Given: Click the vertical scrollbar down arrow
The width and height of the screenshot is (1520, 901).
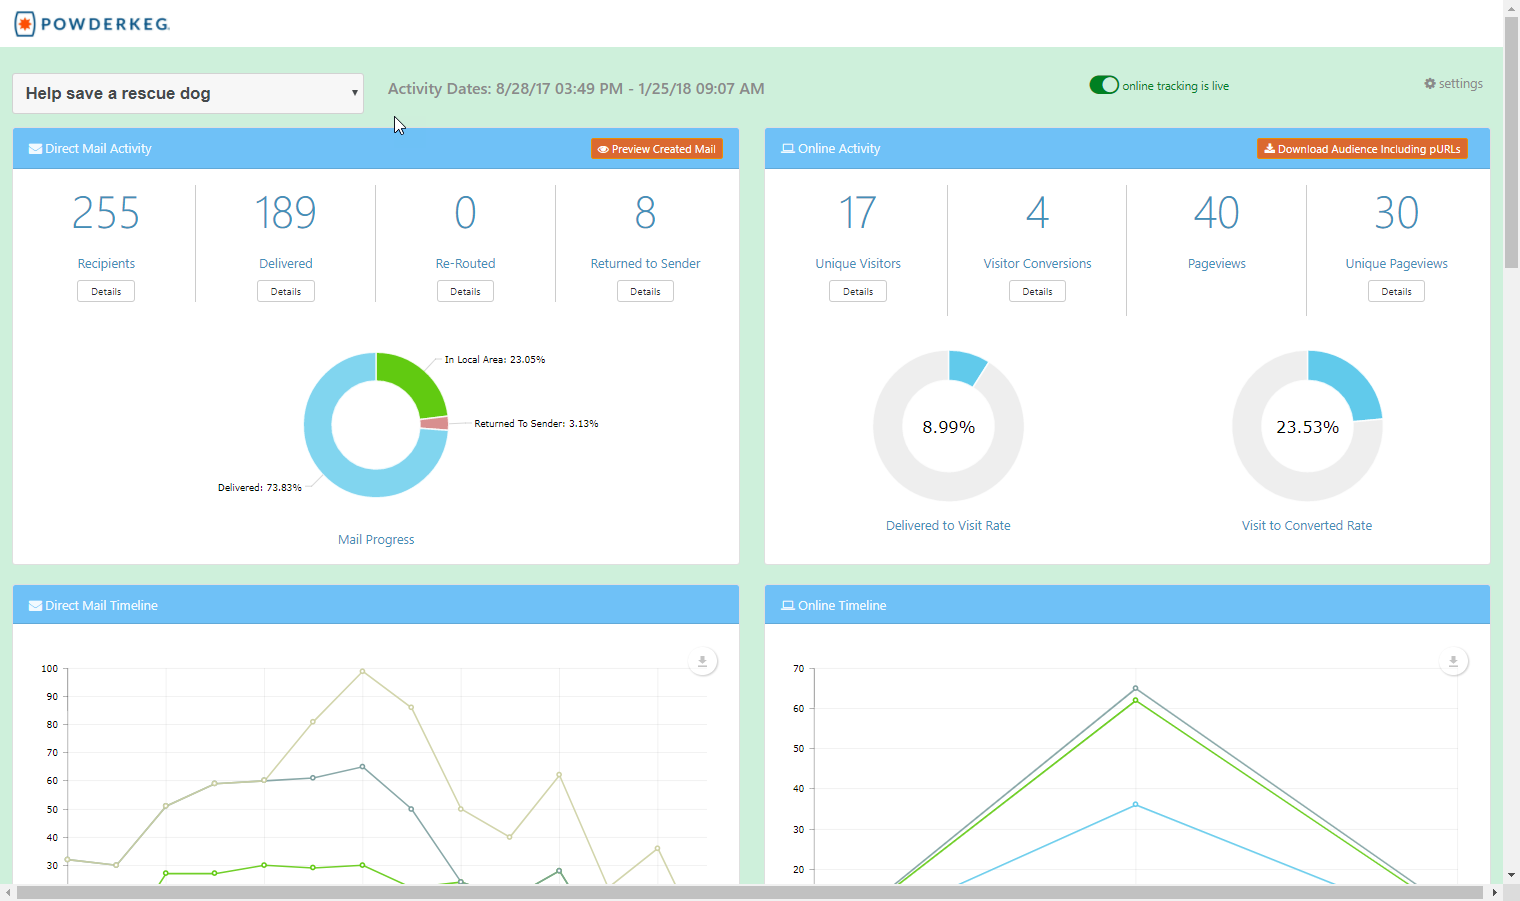Looking at the screenshot, I should (1511, 875).
